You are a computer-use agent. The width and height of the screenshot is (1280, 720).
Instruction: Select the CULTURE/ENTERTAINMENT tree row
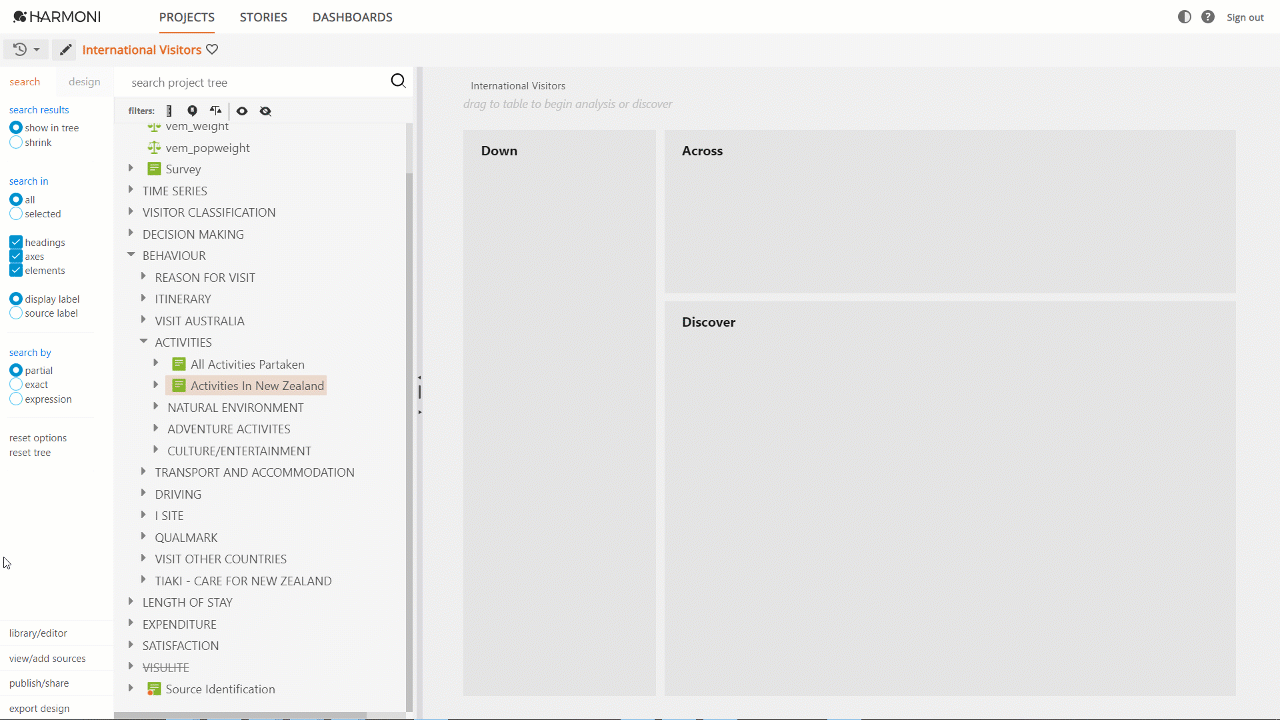(x=239, y=451)
